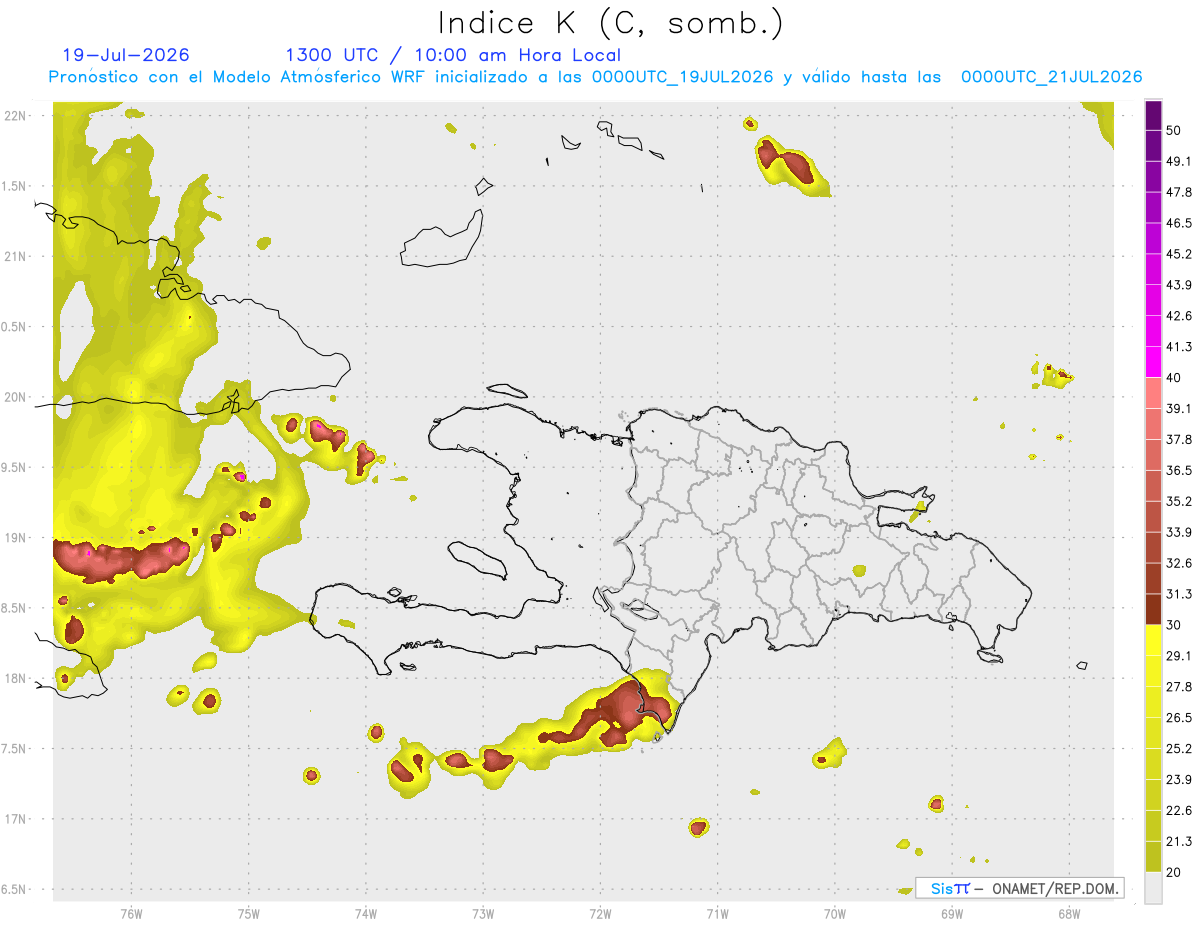Click the '68W' longitude label
This screenshot has height=927, width=1200.
click(1069, 913)
